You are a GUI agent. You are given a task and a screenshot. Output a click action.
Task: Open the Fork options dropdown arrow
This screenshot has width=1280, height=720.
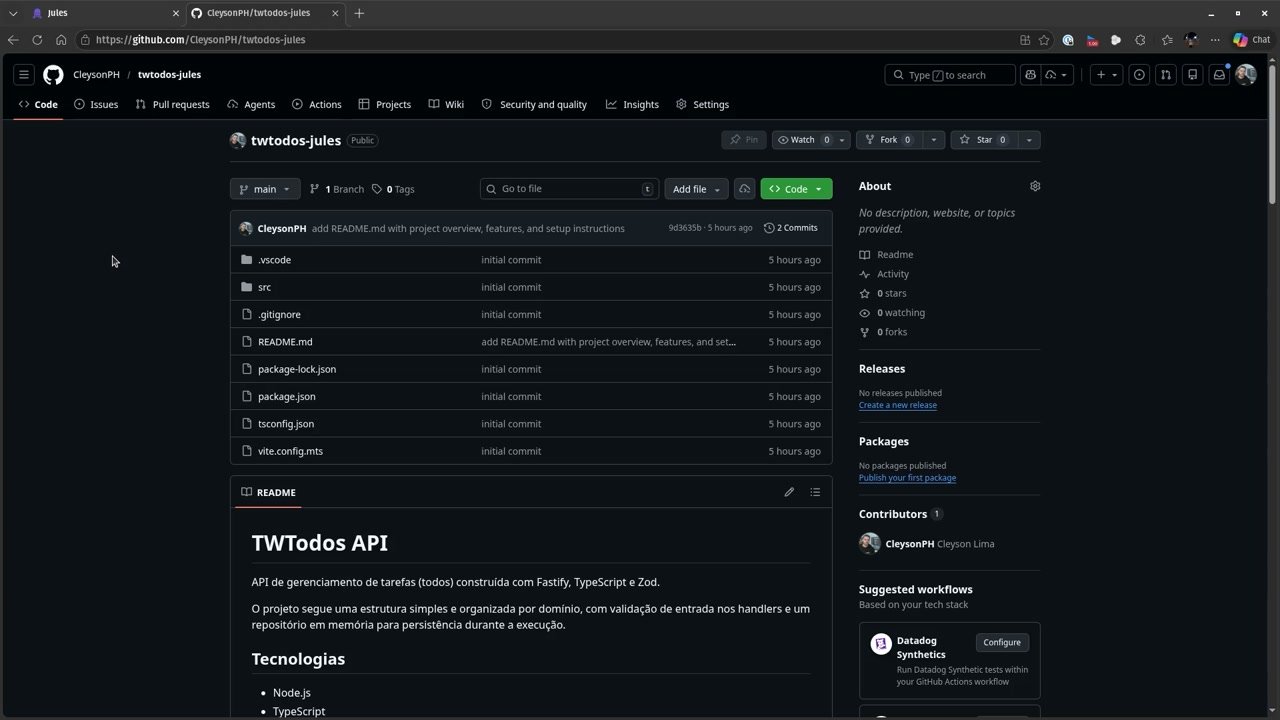(x=934, y=140)
